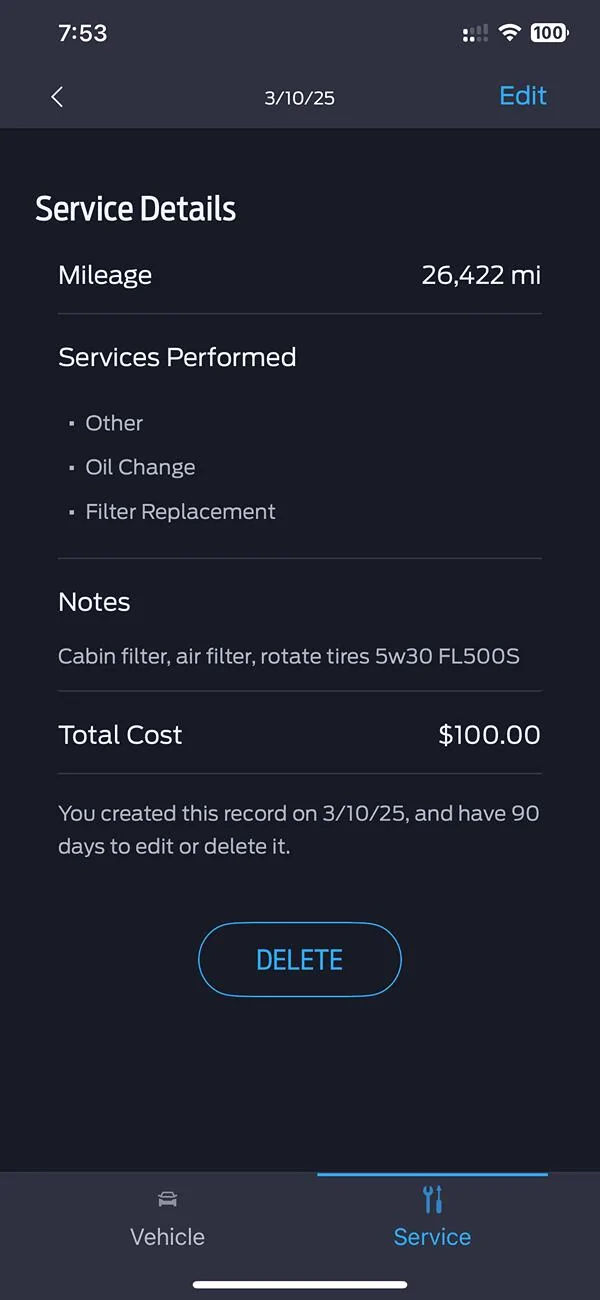Tap the Wi-Fi status icon
Image resolution: width=600 pixels, height=1300 pixels.
click(x=510, y=33)
